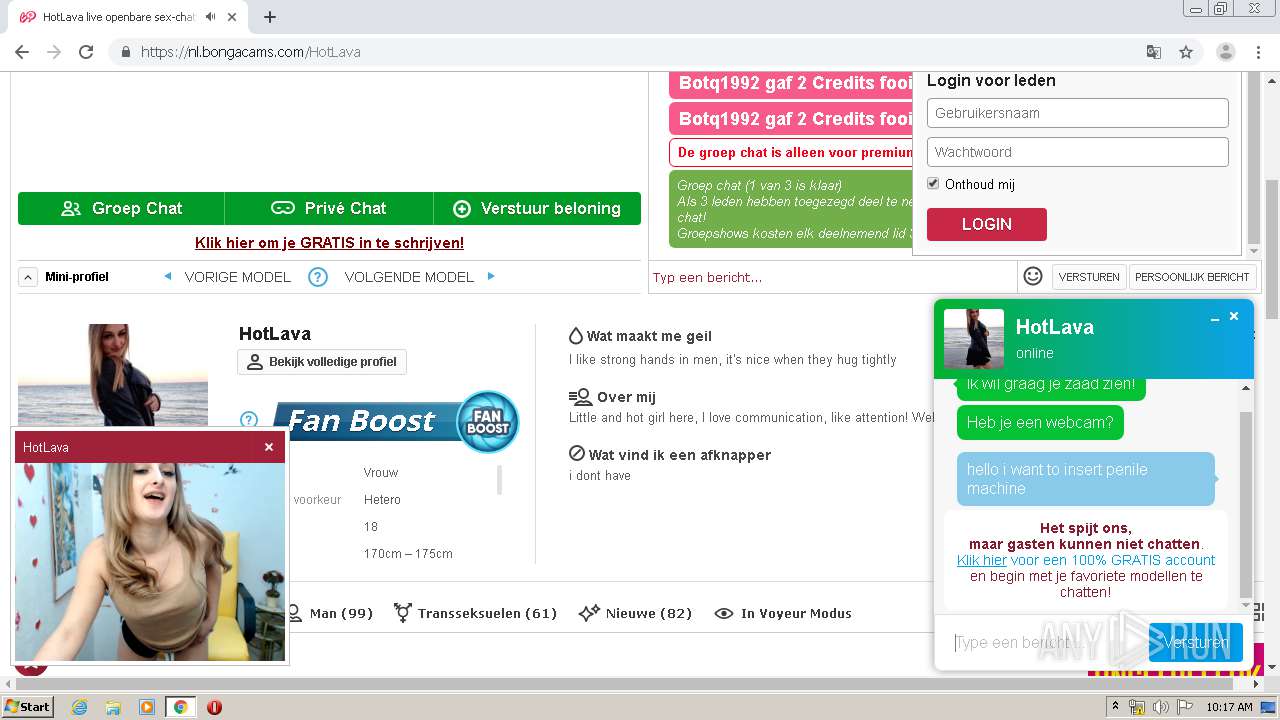Mute the tab audio speaker icon
Screen dimensions: 1280x720
[x=211, y=17]
